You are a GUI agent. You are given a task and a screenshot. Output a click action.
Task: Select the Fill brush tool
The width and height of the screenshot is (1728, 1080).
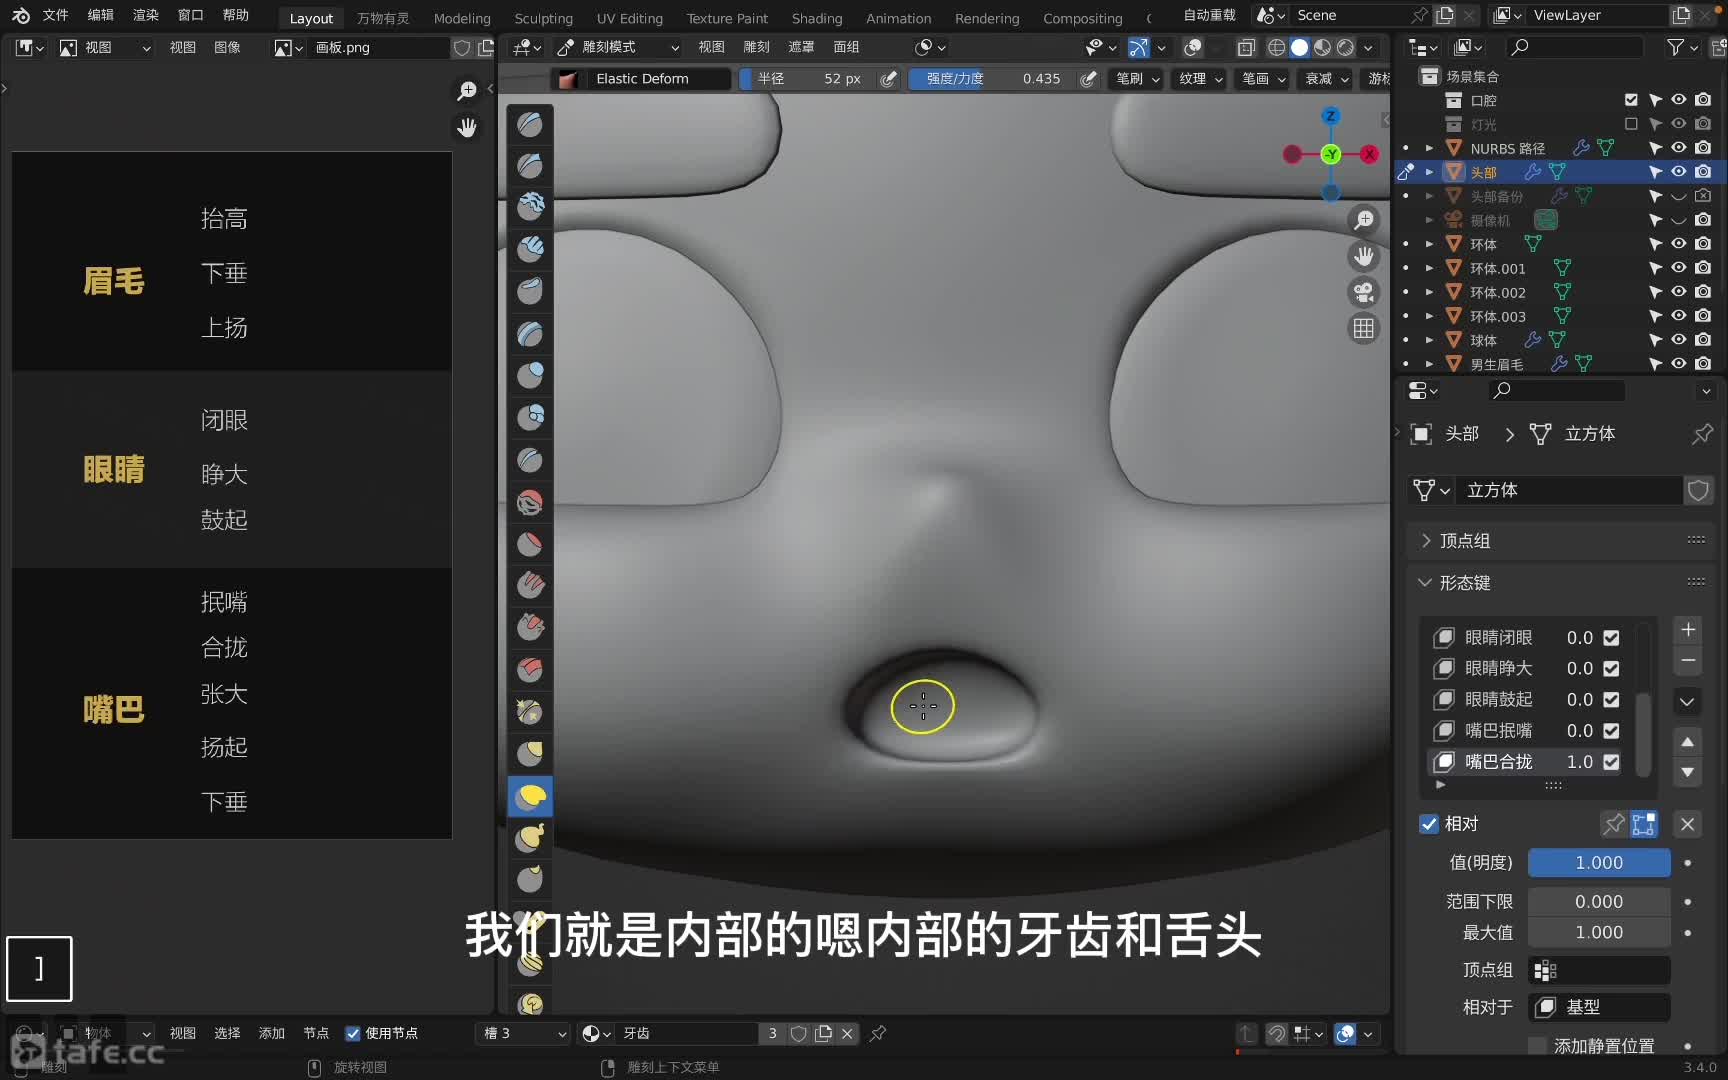click(x=530, y=585)
